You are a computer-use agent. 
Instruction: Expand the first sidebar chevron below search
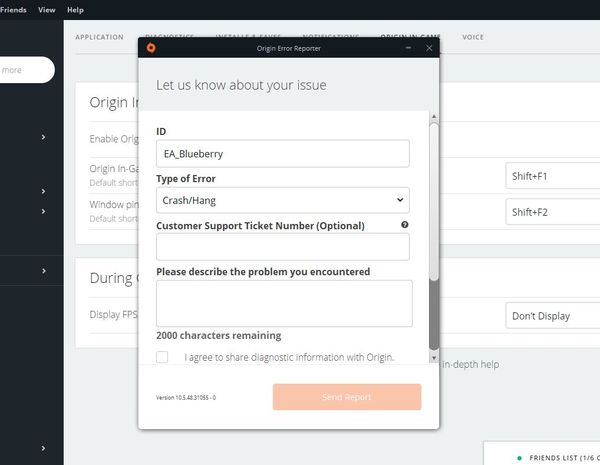[43, 137]
